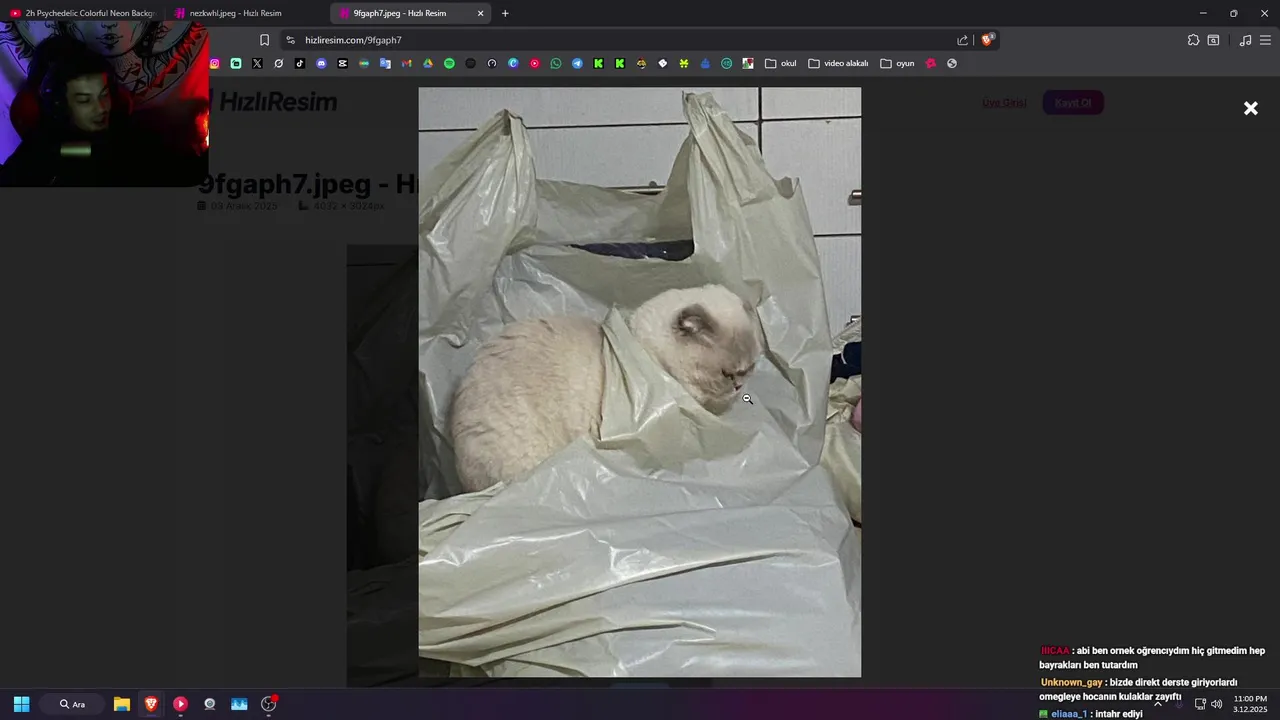Open the Telegram bookmark icon
1280x720 pixels.
click(577, 63)
